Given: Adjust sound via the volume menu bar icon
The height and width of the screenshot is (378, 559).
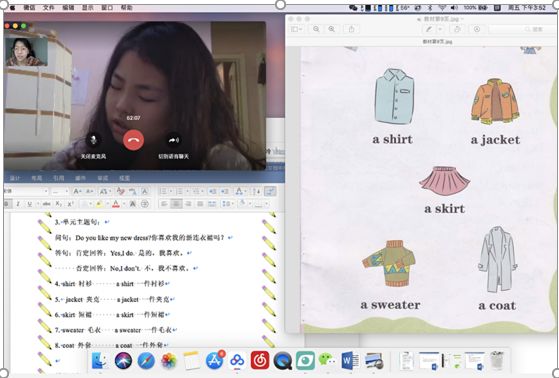Looking at the screenshot, I should point(454,7).
